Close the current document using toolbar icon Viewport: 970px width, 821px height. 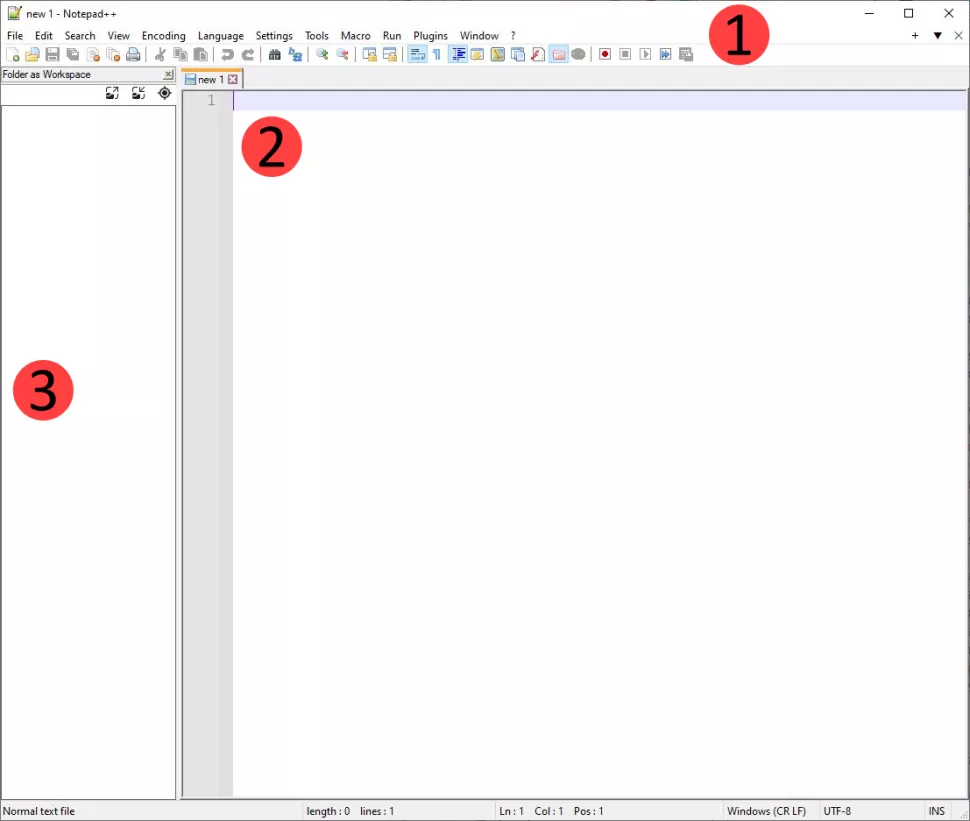pos(93,54)
